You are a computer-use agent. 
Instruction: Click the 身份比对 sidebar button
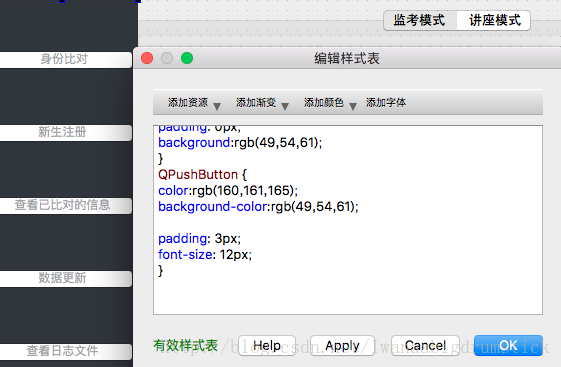(65, 60)
